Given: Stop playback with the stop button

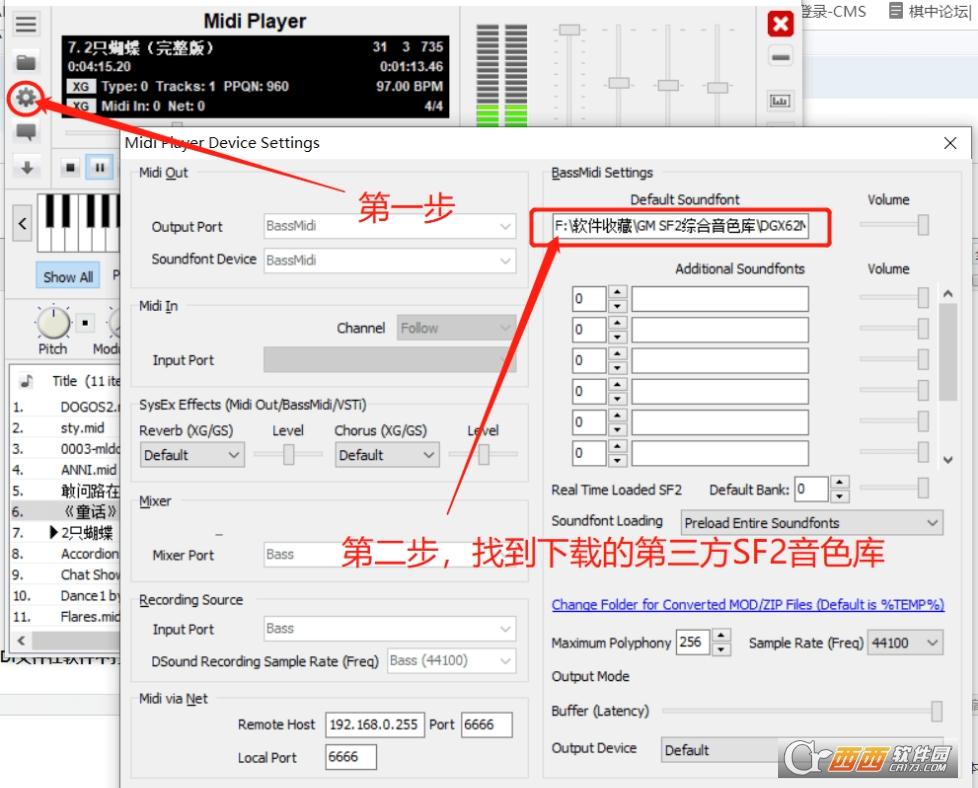Looking at the screenshot, I should (x=70, y=167).
